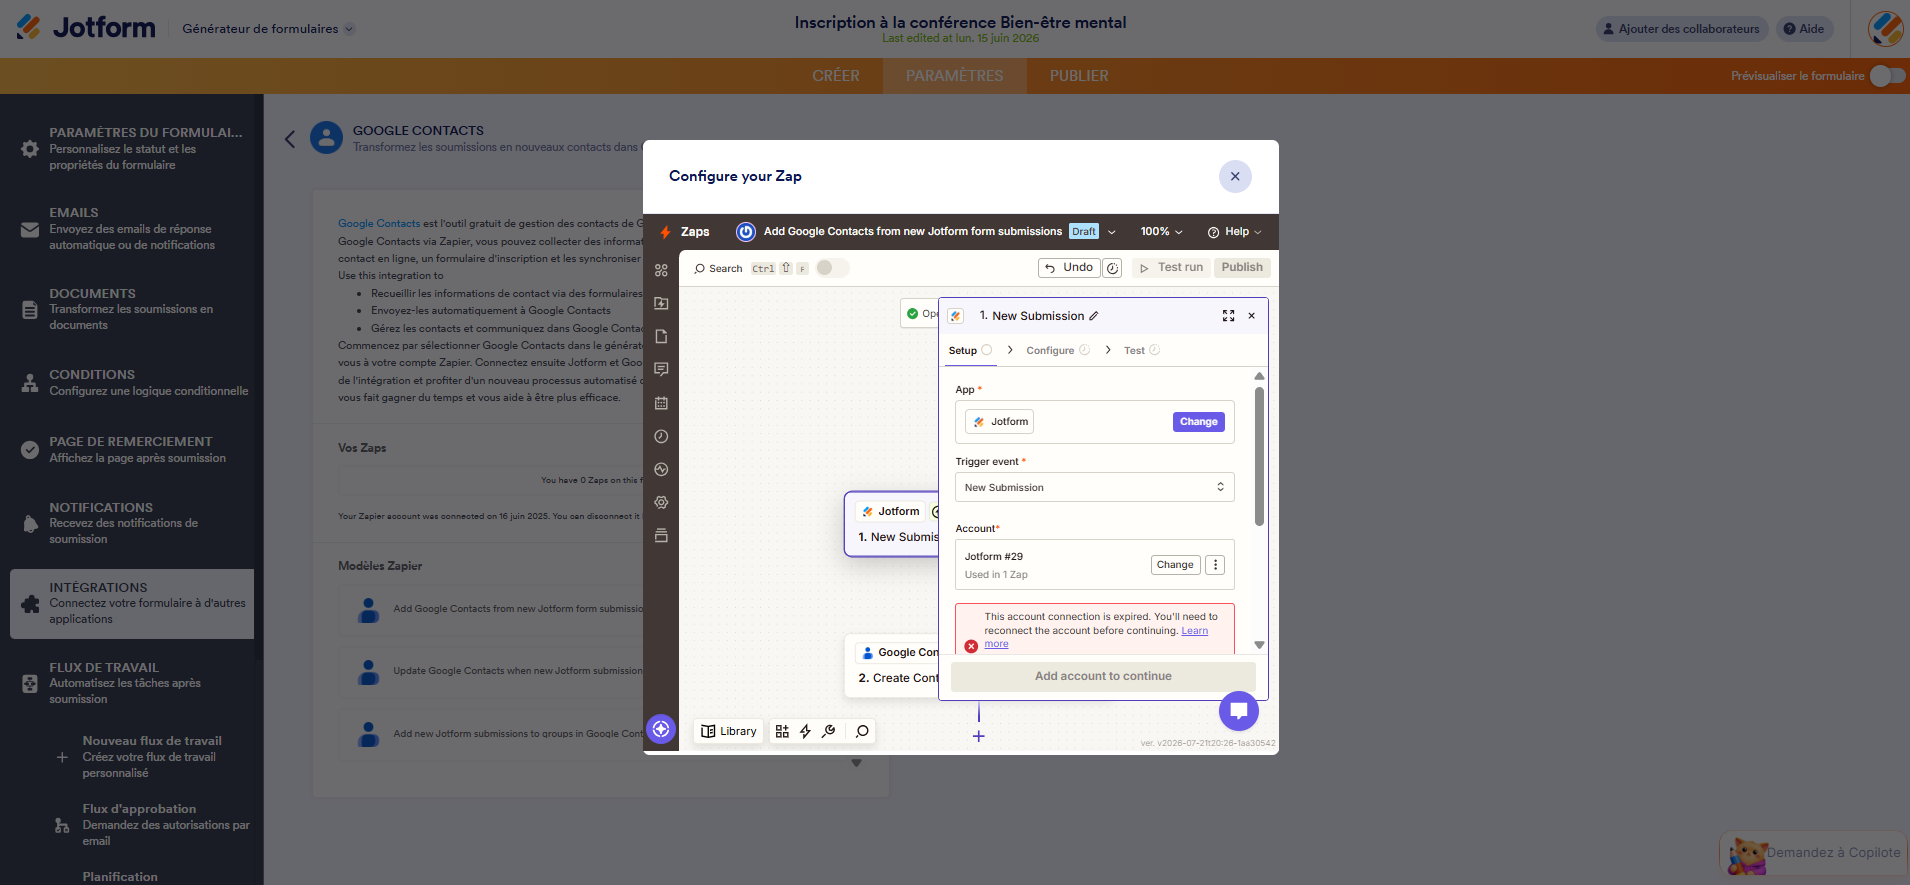Viewport: 1910px width, 885px height.
Task: Click the Publish button
Action: [1242, 268]
